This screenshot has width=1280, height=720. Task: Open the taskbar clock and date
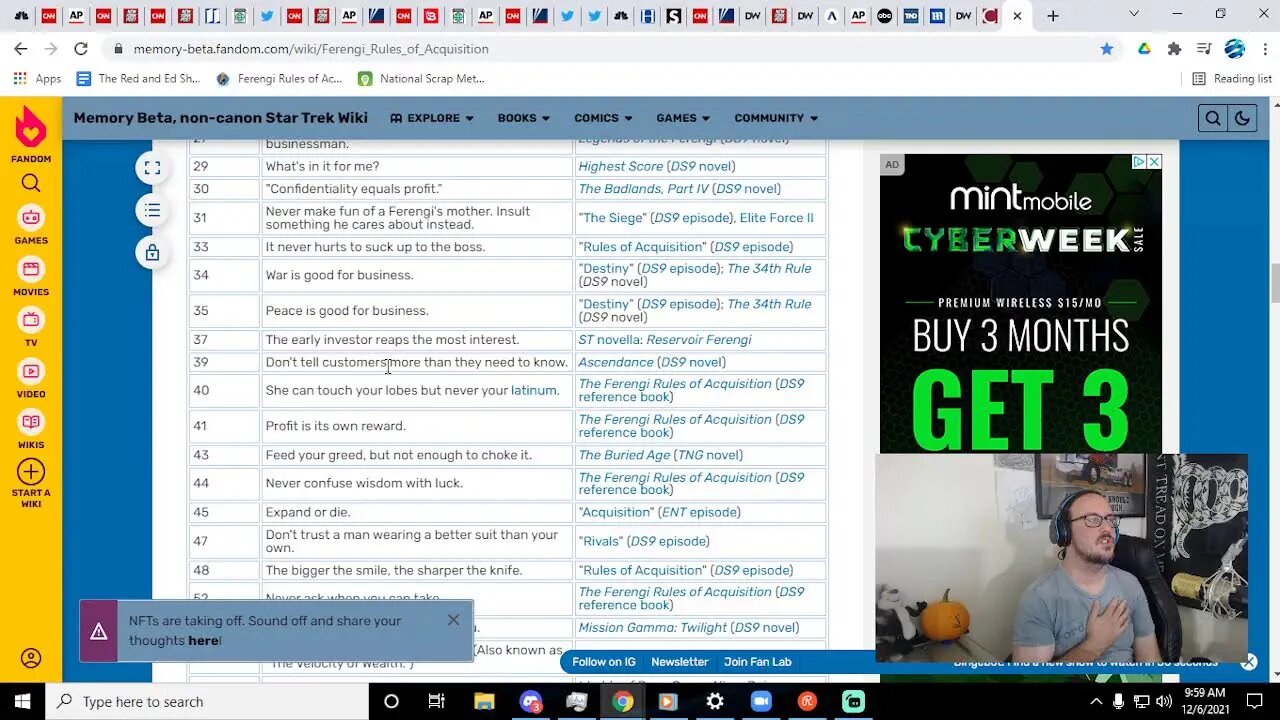(x=1205, y=702)
